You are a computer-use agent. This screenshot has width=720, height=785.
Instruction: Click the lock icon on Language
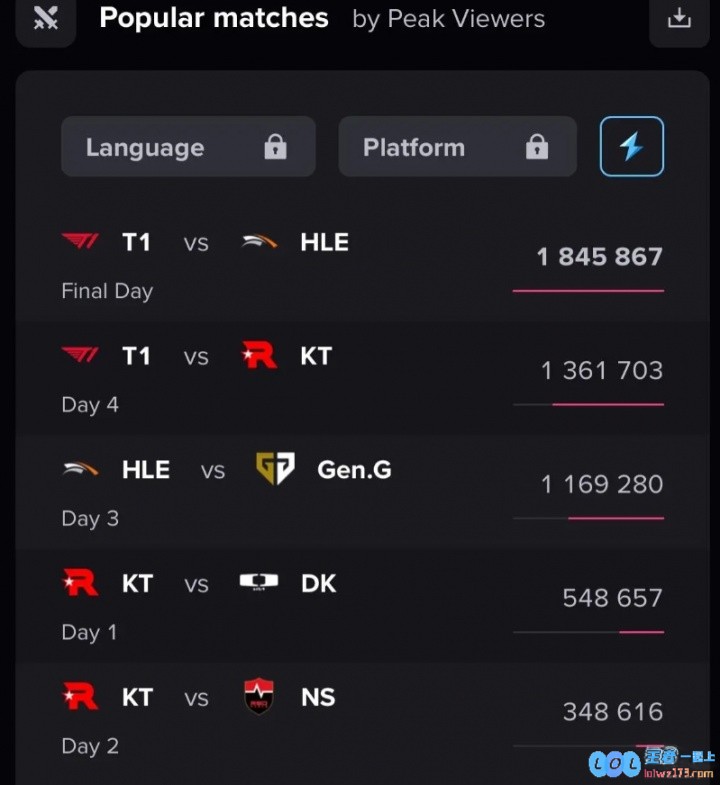(x=275, y=147)
